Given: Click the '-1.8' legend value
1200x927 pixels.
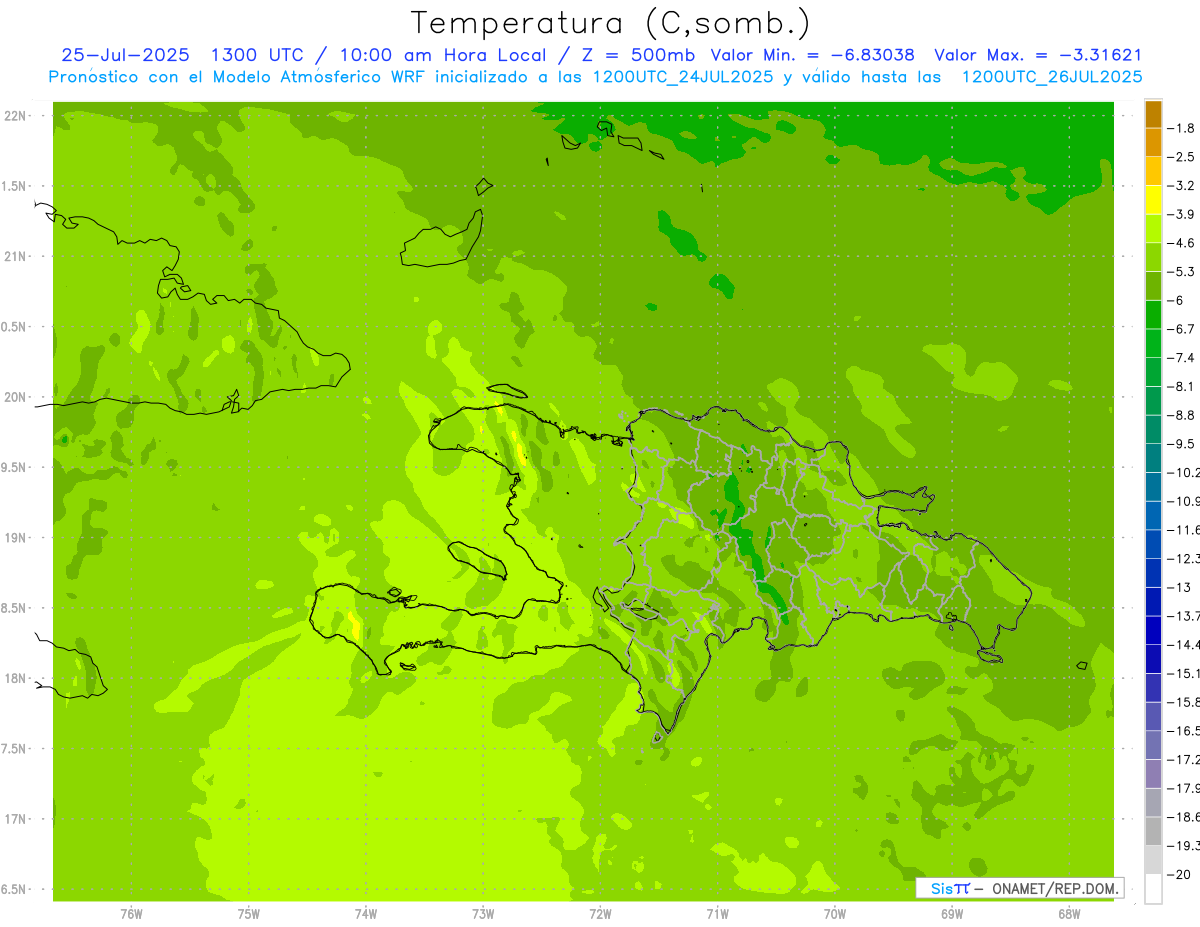Looking at the screenshot, I should click(x=1183, y=128).
